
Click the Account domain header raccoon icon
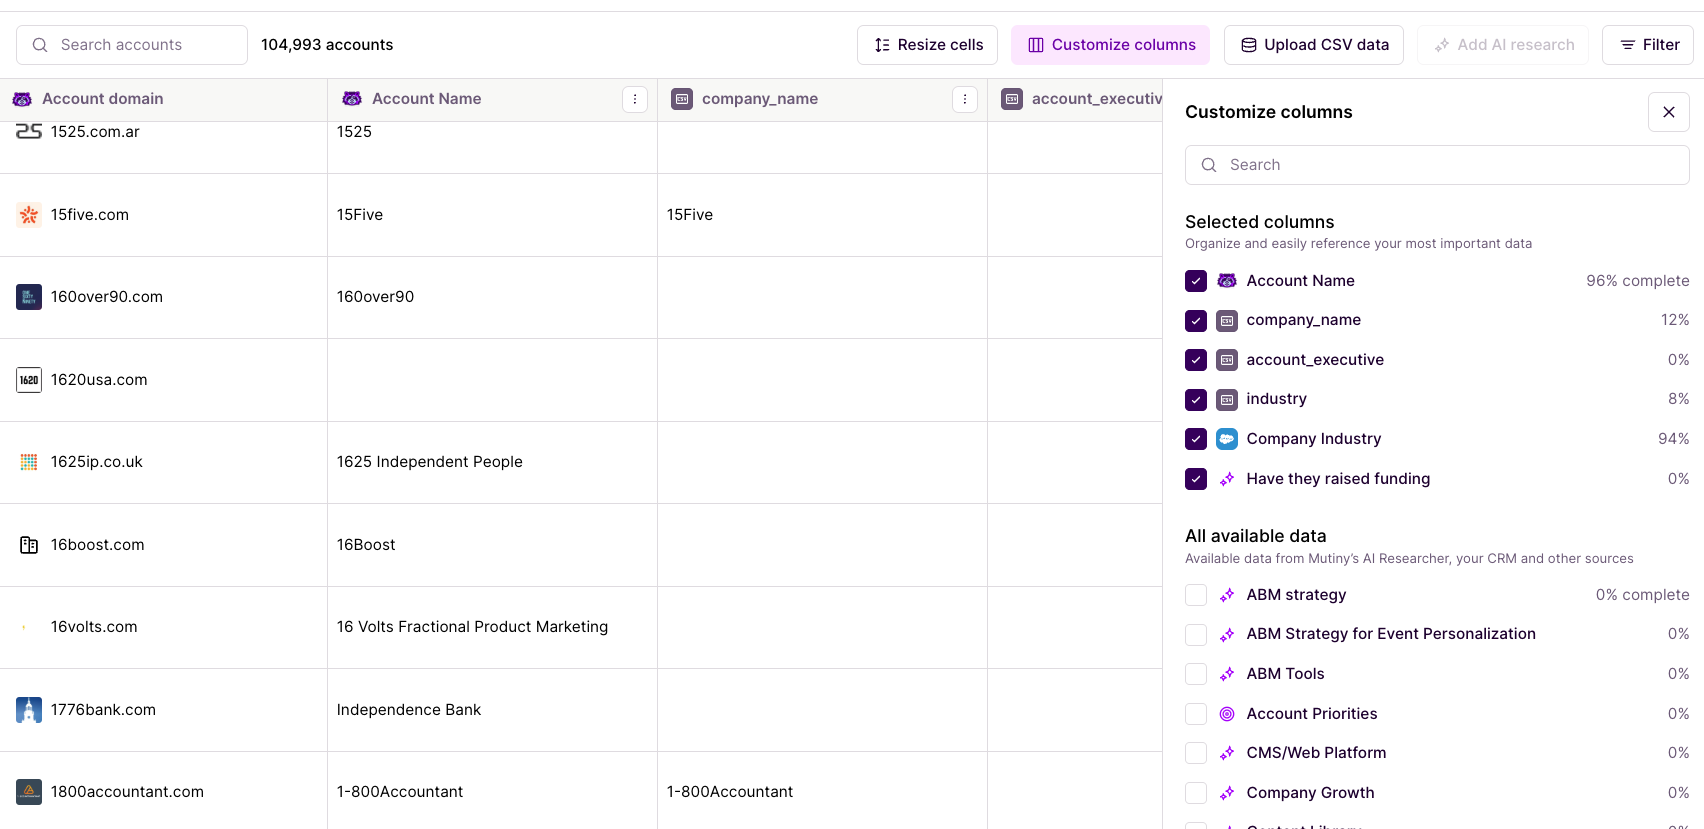click(22, 99)
